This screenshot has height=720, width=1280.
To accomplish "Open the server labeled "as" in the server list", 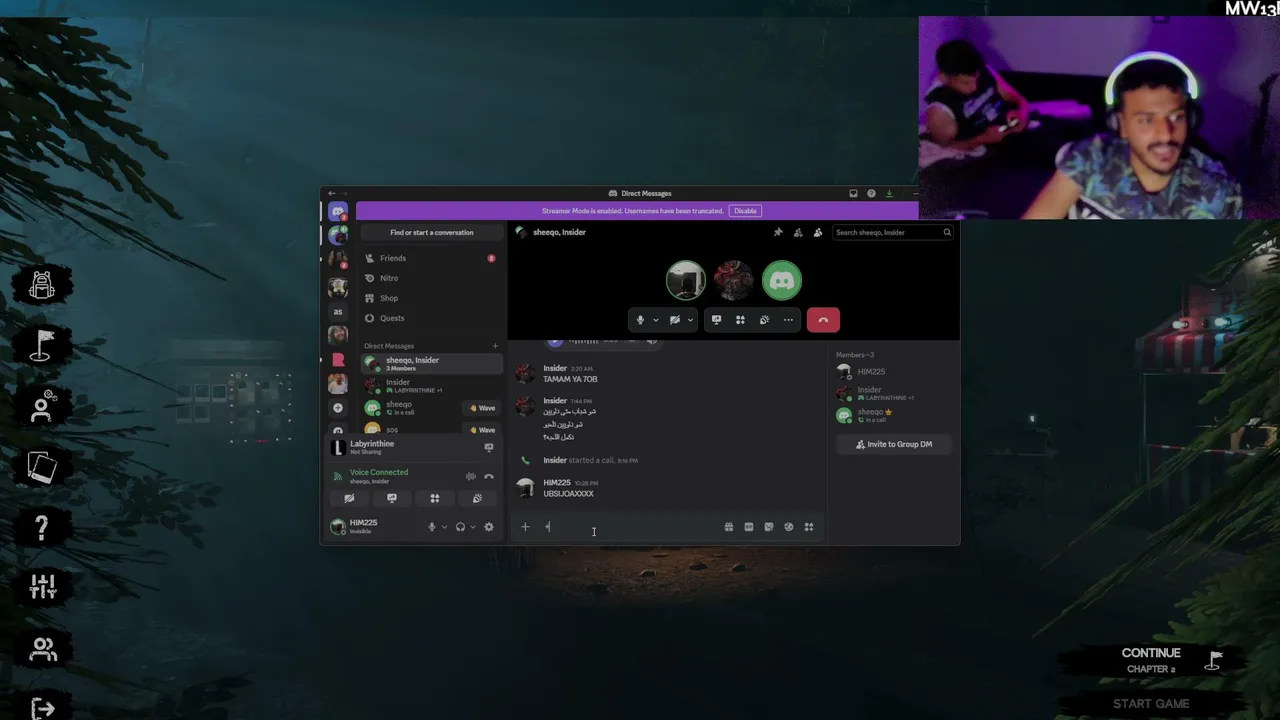I will pyautogui.click(x=338, y=311).
